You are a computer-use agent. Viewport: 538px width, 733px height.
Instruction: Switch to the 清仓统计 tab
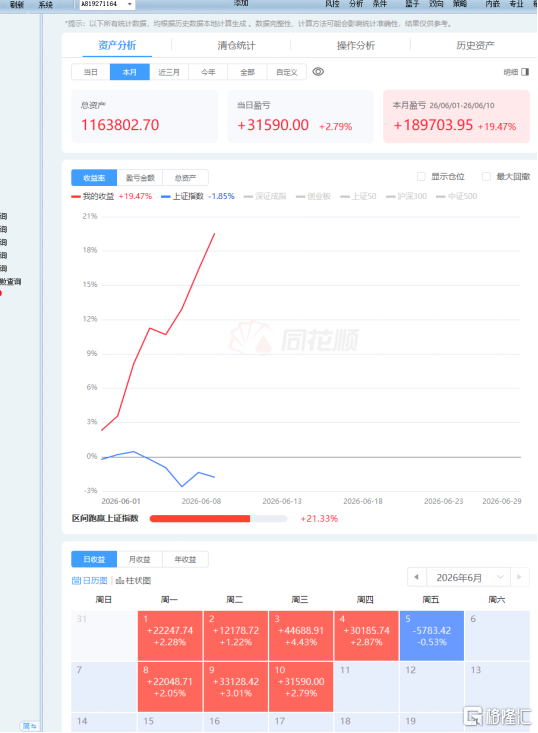pos(236,45)
